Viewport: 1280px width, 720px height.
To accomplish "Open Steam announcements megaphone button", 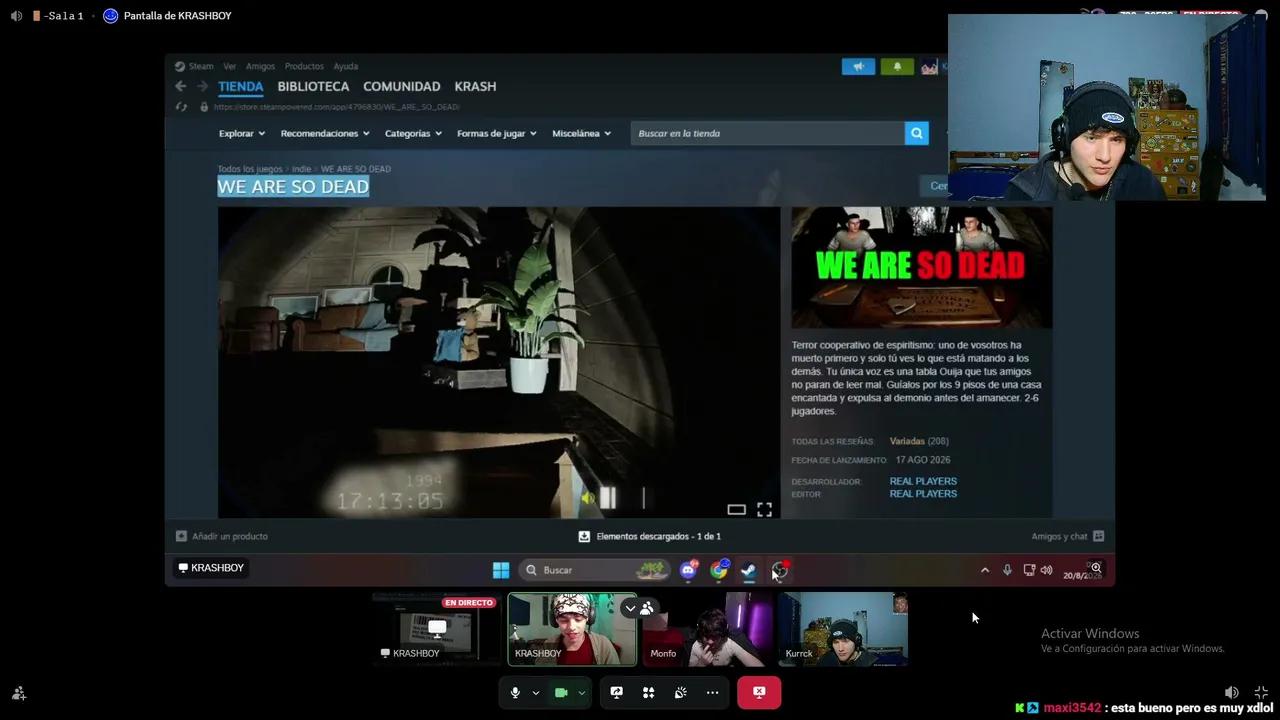I will point(858,66).
